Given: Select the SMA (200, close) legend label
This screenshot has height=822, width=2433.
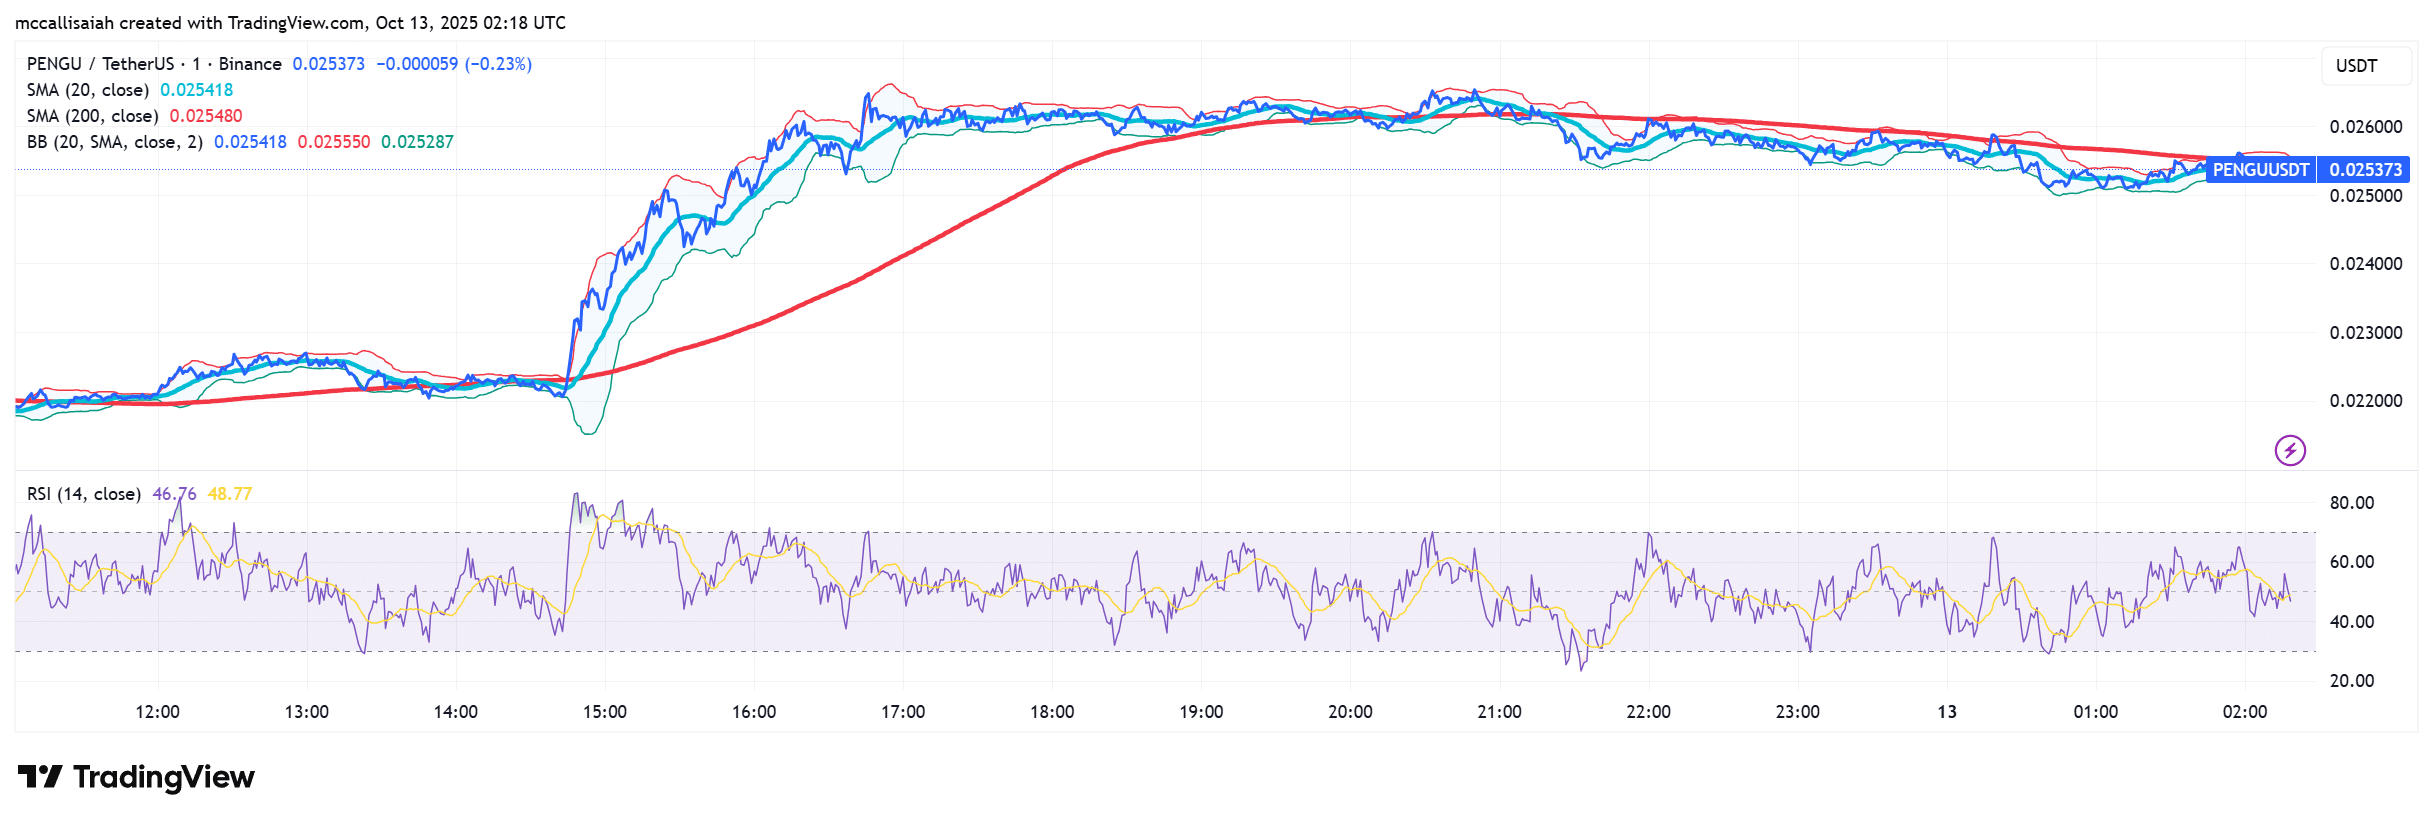Looking at the screenshot, I should [92, 116].
